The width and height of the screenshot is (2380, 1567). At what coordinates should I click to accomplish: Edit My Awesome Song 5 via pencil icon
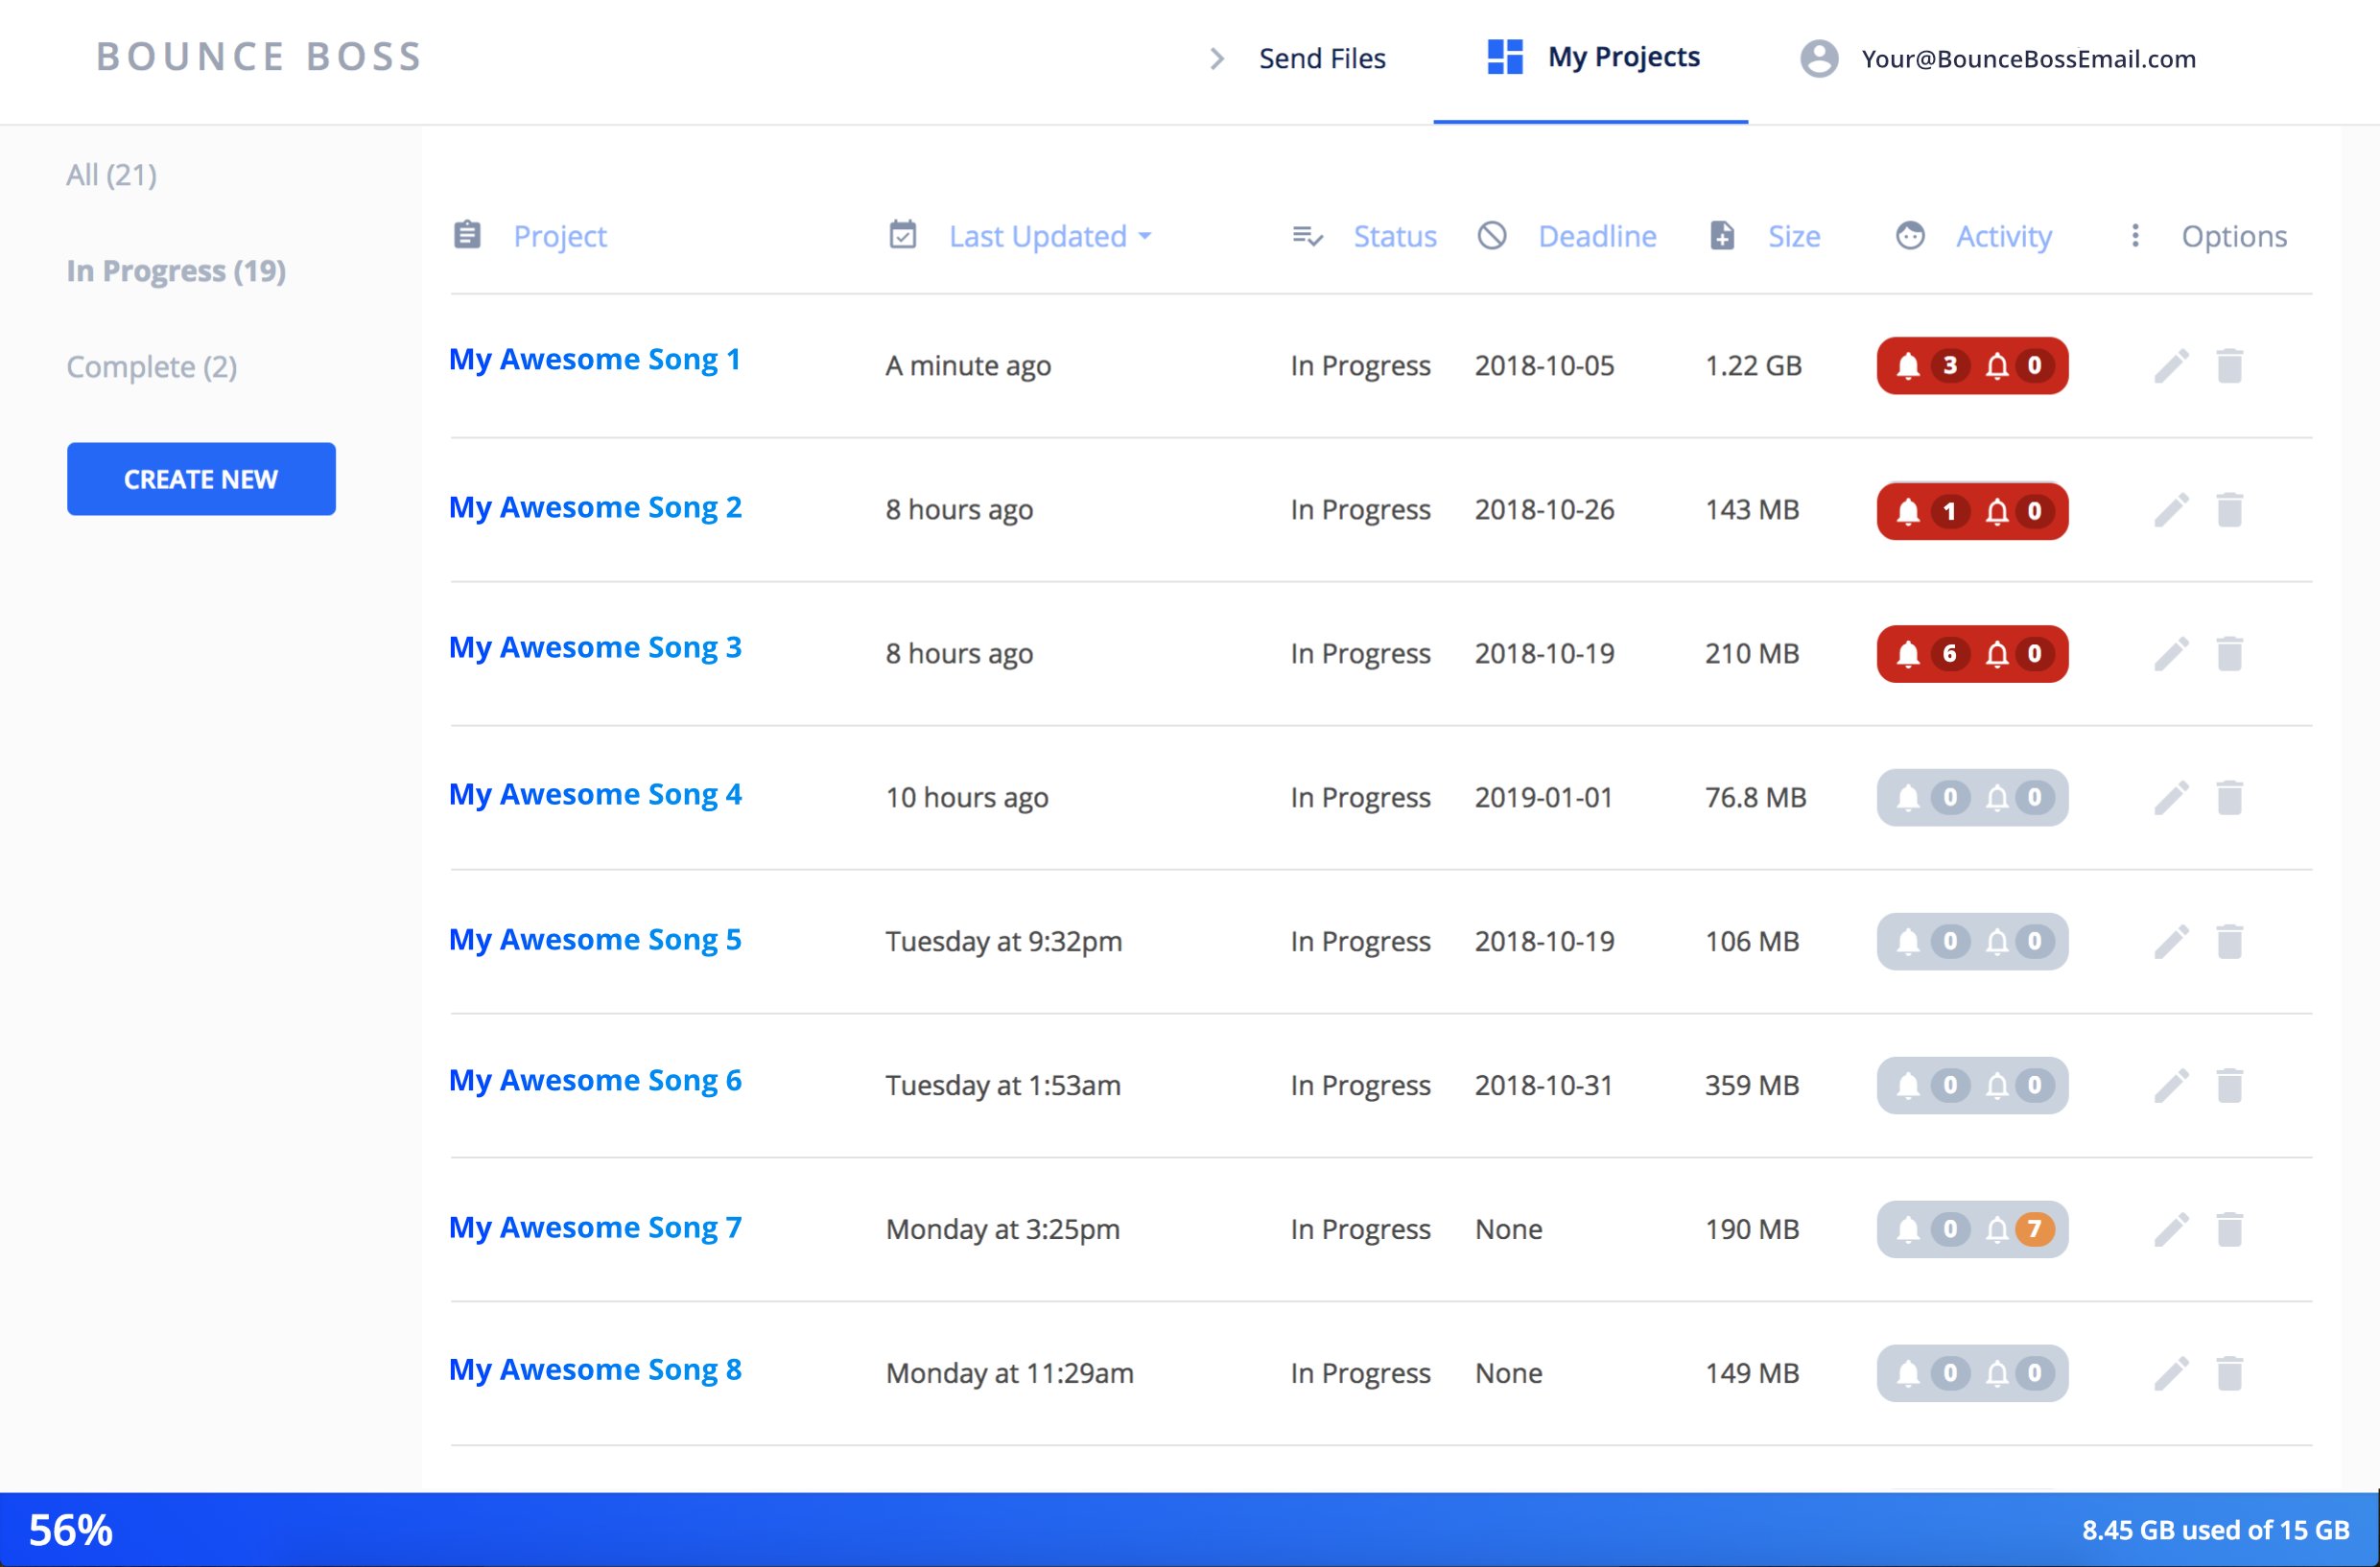(x=2171, y=941)
